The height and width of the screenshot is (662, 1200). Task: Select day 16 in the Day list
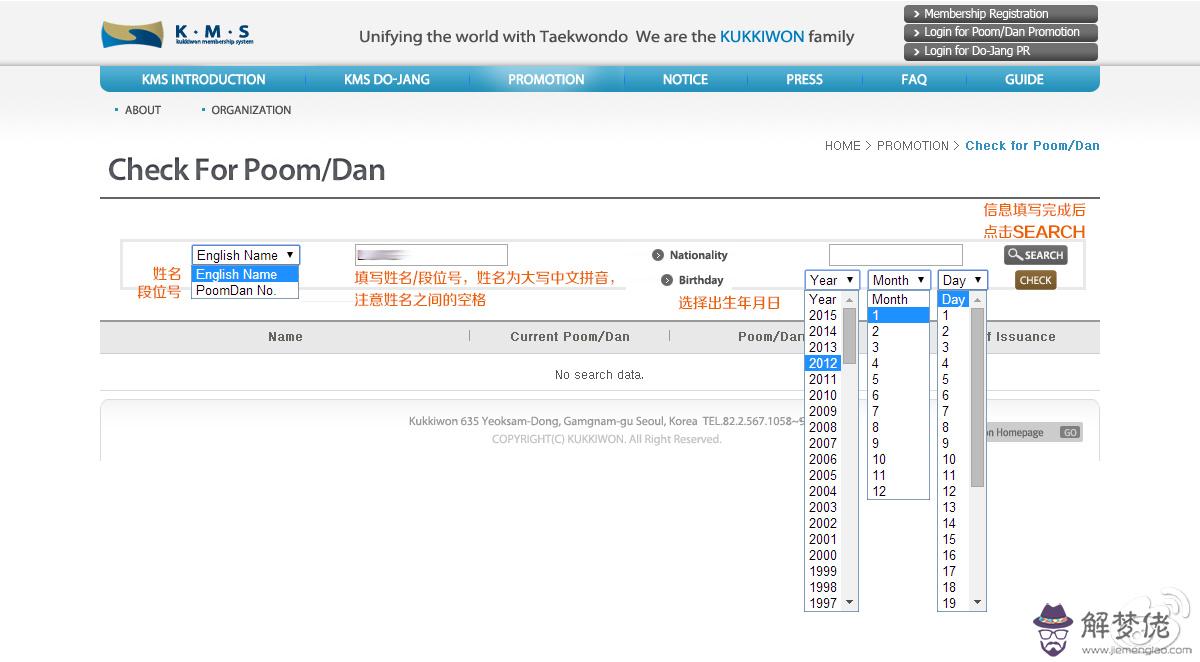tap(954, 555)
